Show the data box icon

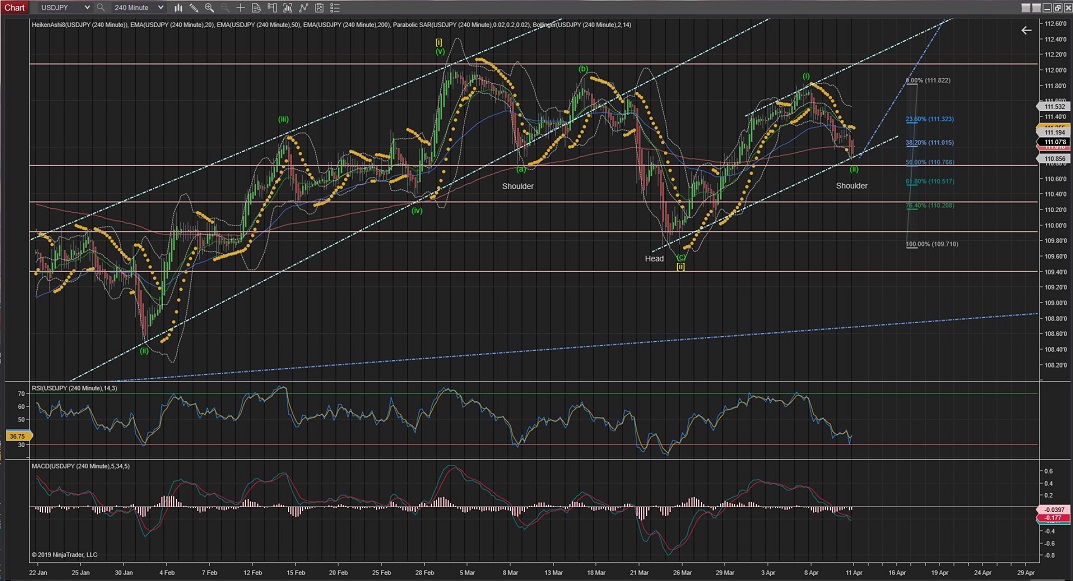256,7
